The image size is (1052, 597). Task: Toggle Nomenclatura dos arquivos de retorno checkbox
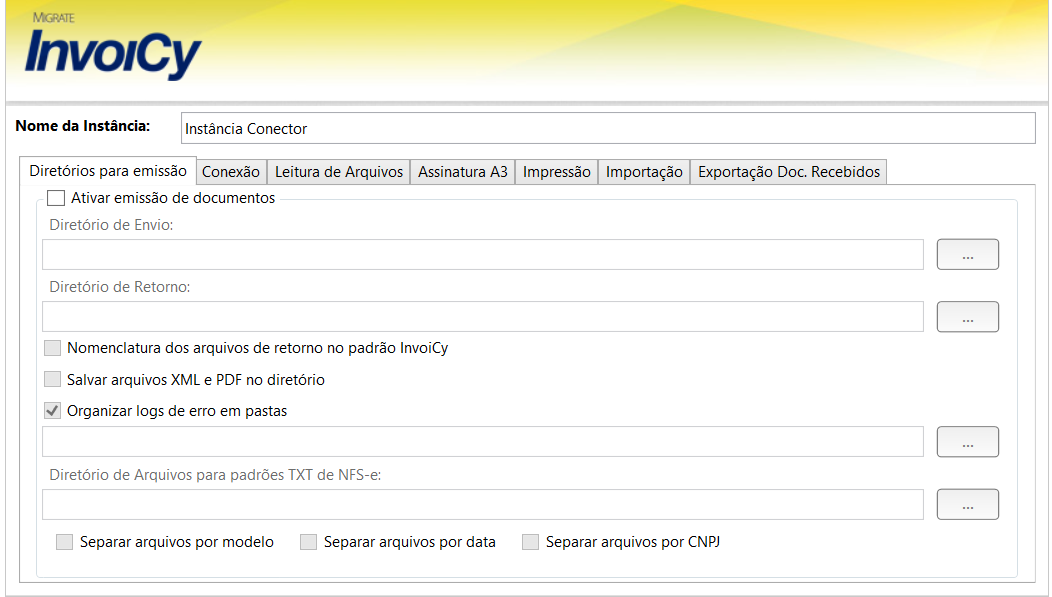(x=53, y=348)
